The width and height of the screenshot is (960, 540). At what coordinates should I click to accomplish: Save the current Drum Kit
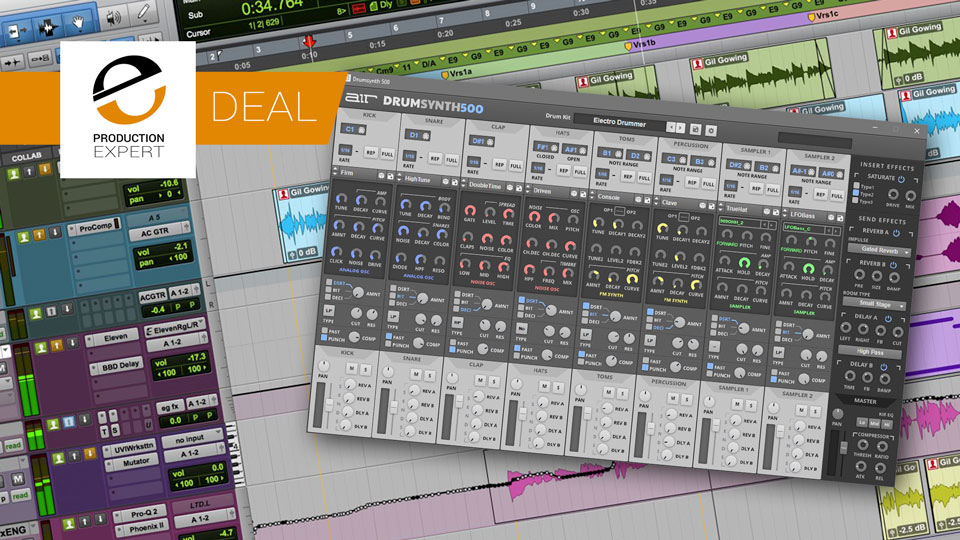[696, 129]
